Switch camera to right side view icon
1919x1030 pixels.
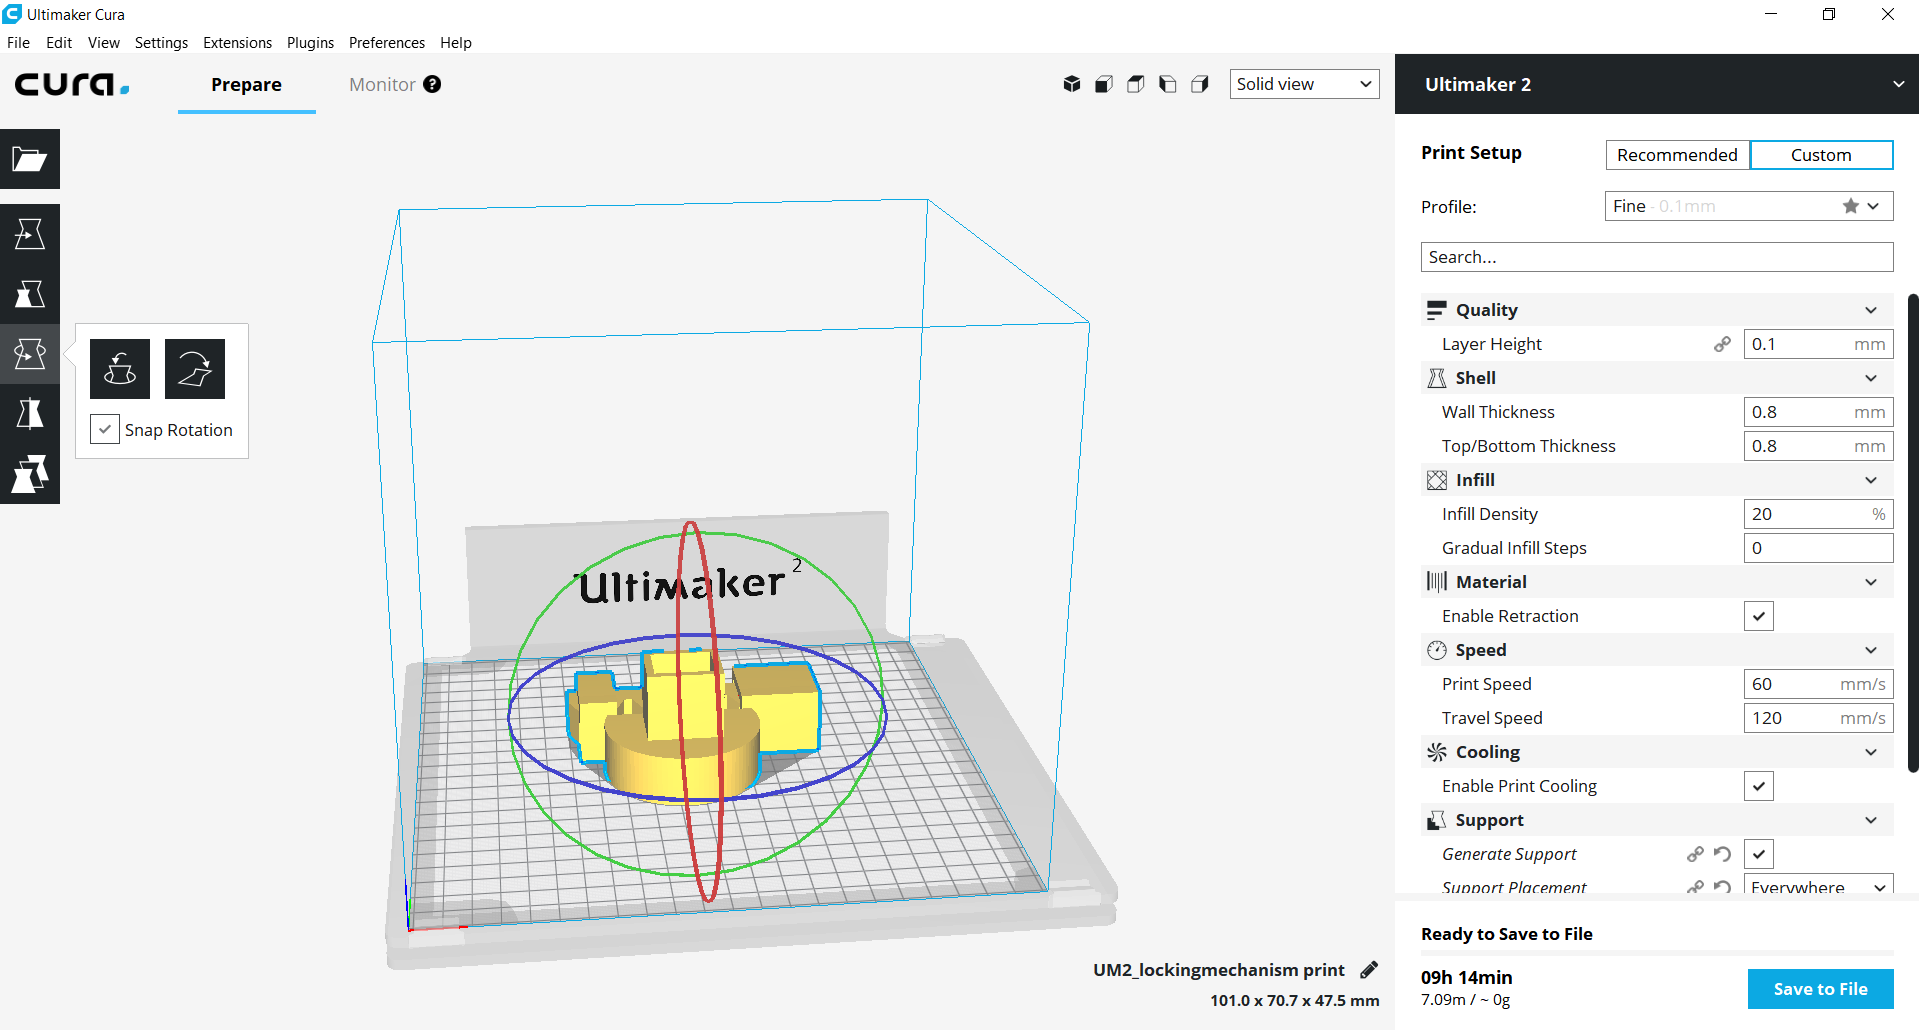[1200, 84]
